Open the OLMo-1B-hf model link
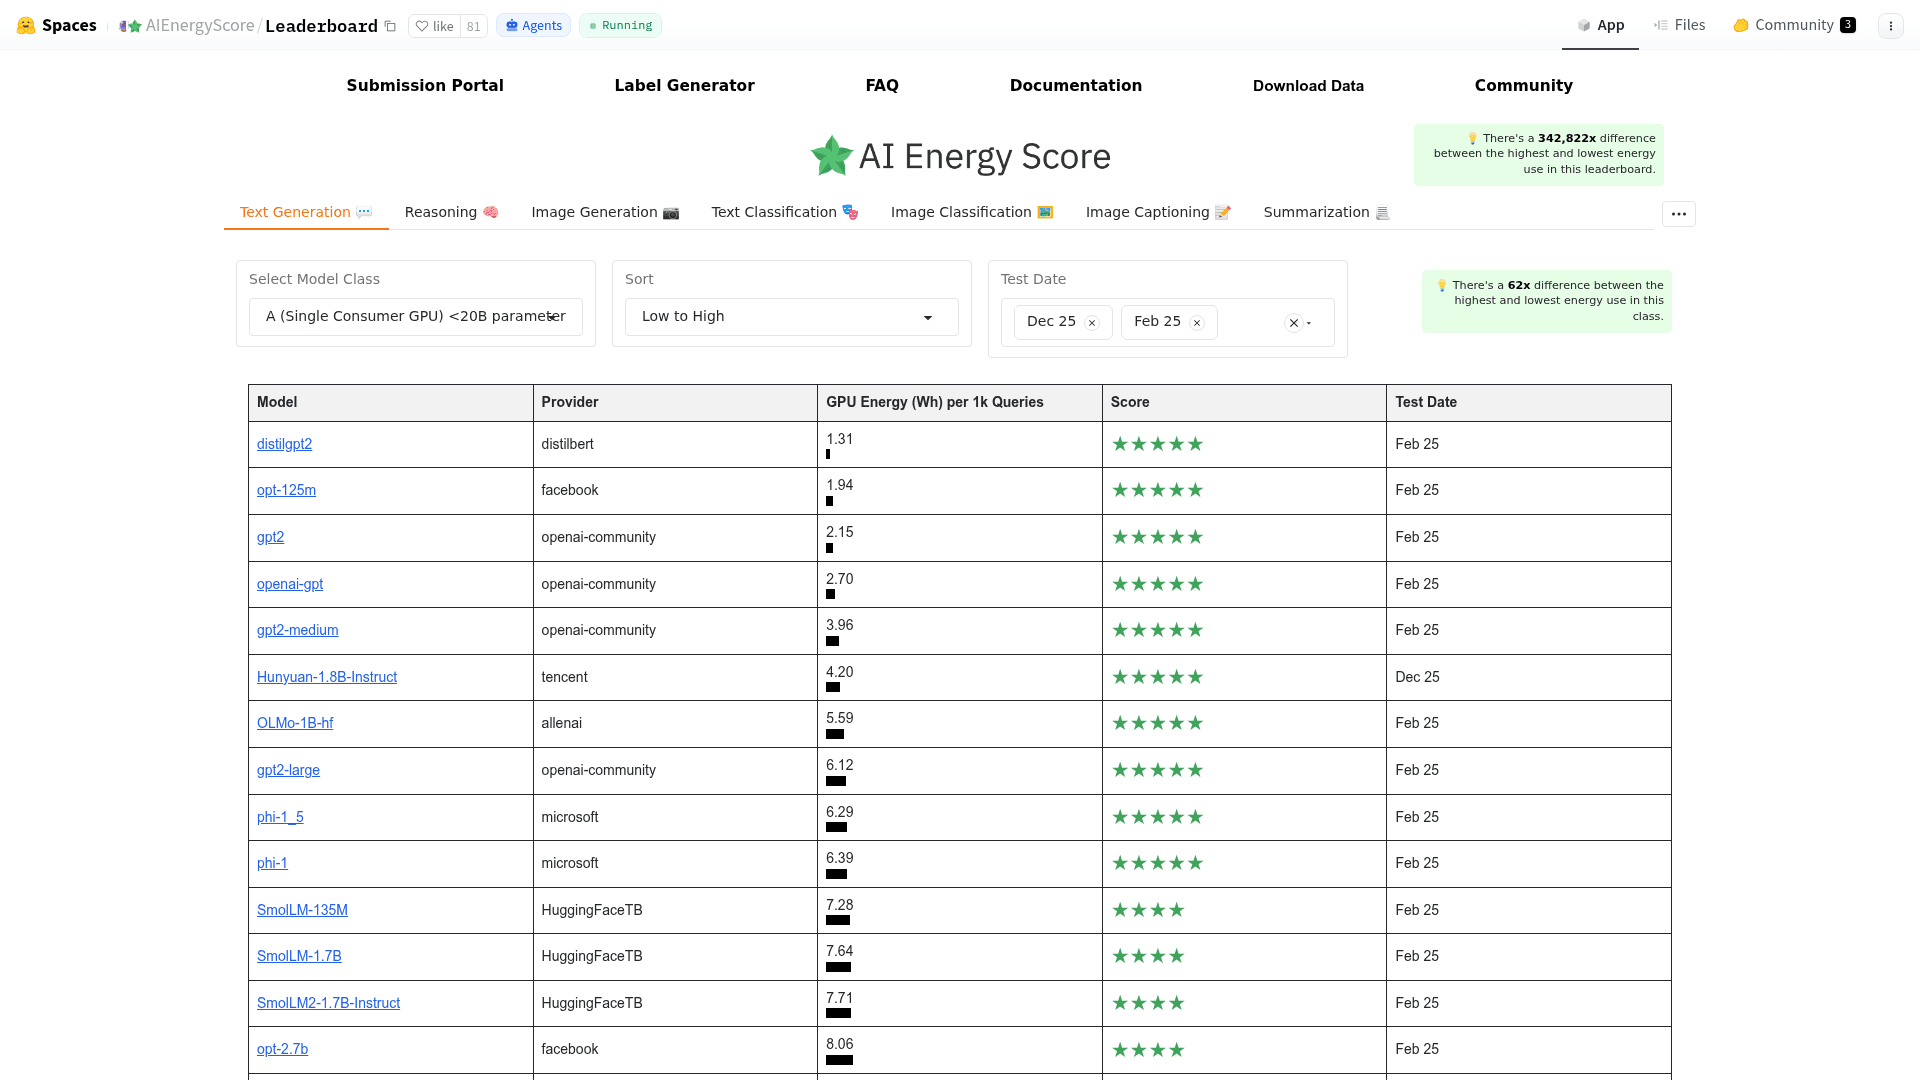The image size is (1920, 1080). click(x=295, y=723)
